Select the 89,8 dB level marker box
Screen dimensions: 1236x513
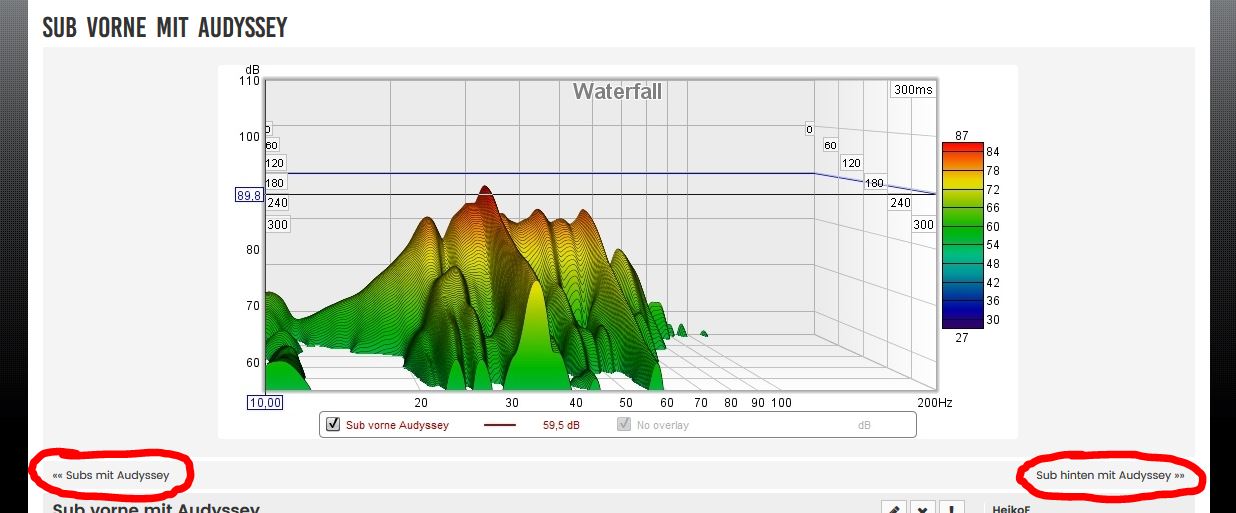pos(249,195)
